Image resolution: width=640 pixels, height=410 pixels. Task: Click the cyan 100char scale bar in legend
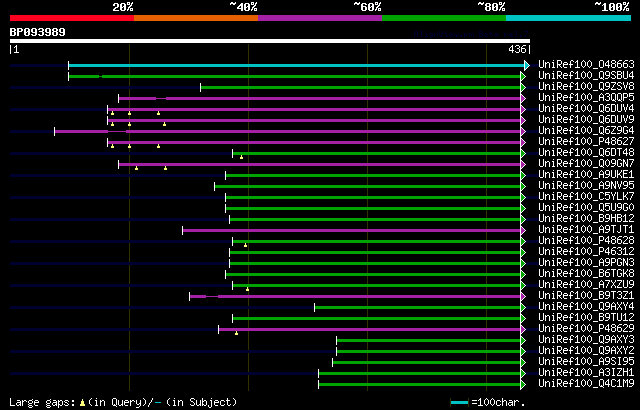click(x=459, y=403)
